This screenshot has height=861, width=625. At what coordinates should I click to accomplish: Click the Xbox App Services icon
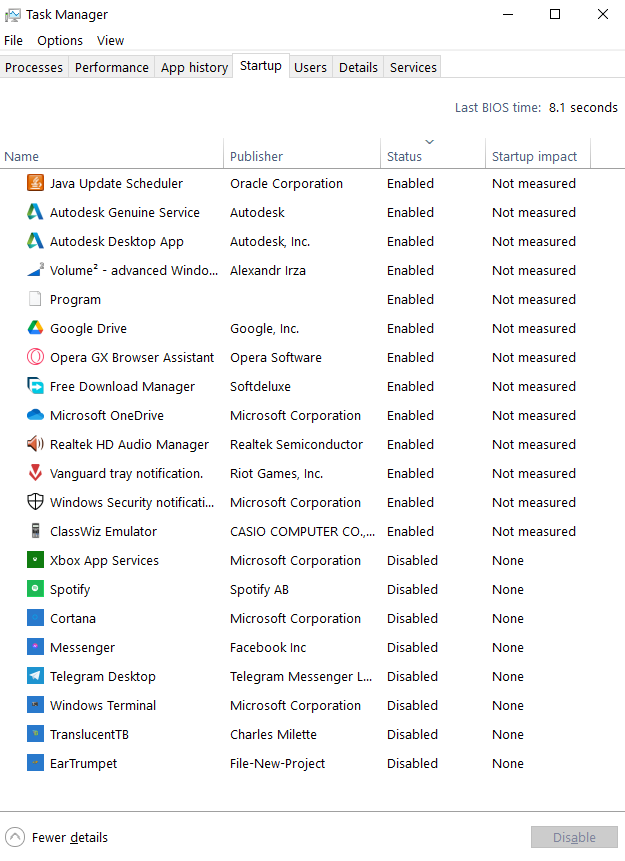[35, 561]
